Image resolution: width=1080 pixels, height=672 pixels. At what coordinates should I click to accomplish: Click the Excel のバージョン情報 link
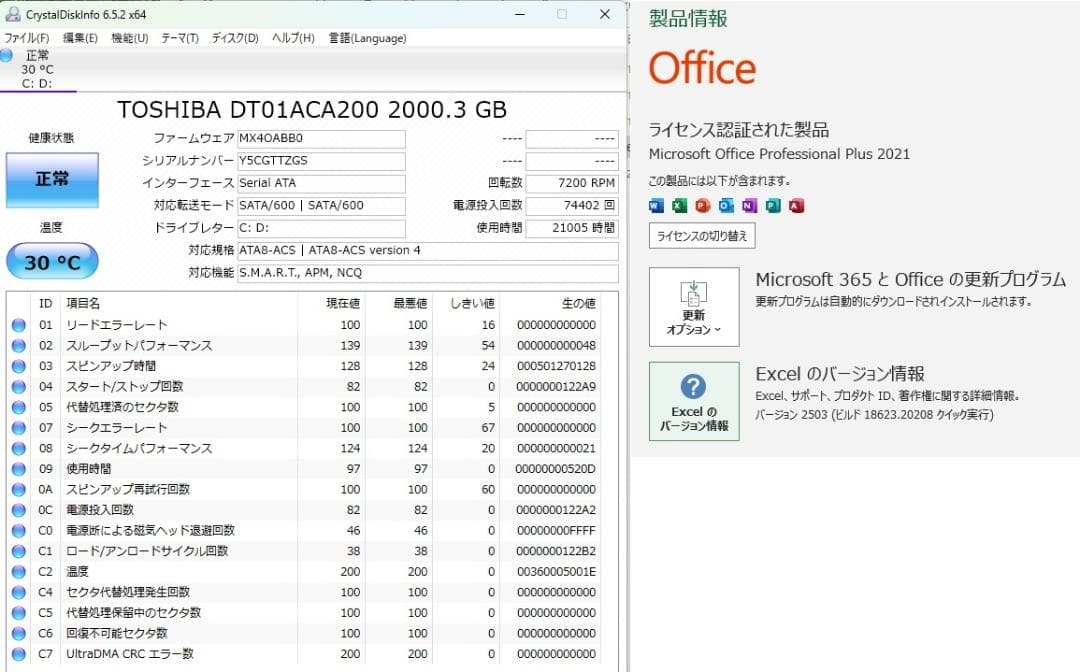[x=843, y=372]
